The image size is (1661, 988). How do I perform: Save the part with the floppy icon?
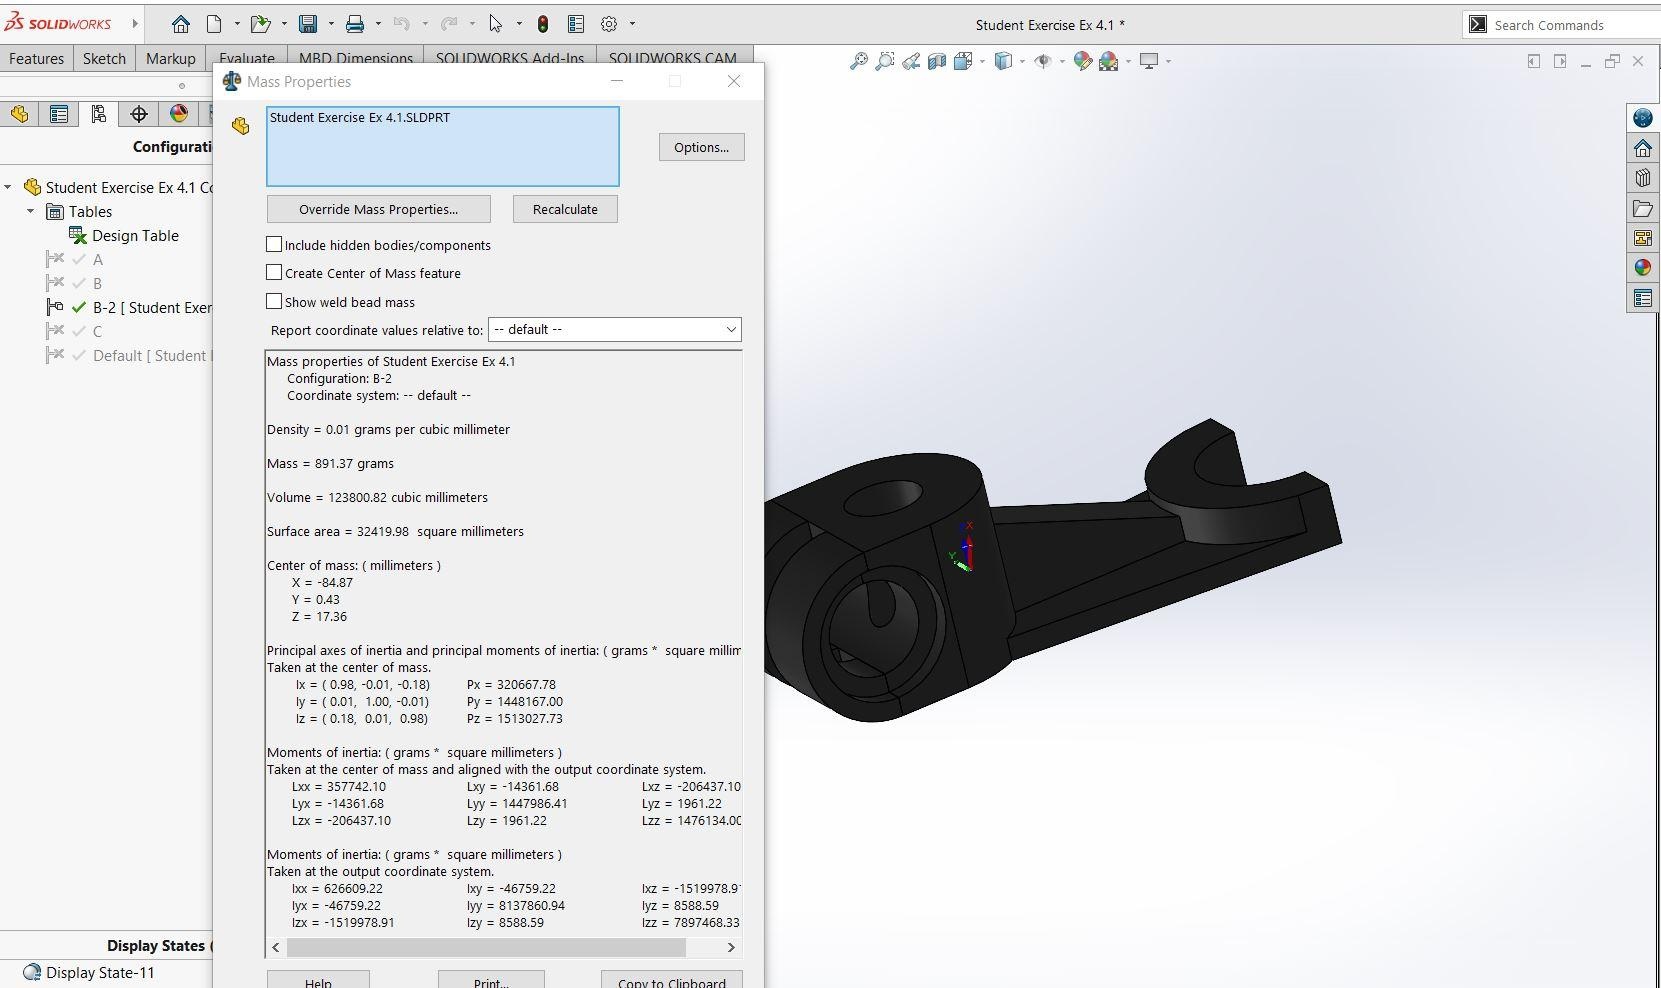click(308, 24)
